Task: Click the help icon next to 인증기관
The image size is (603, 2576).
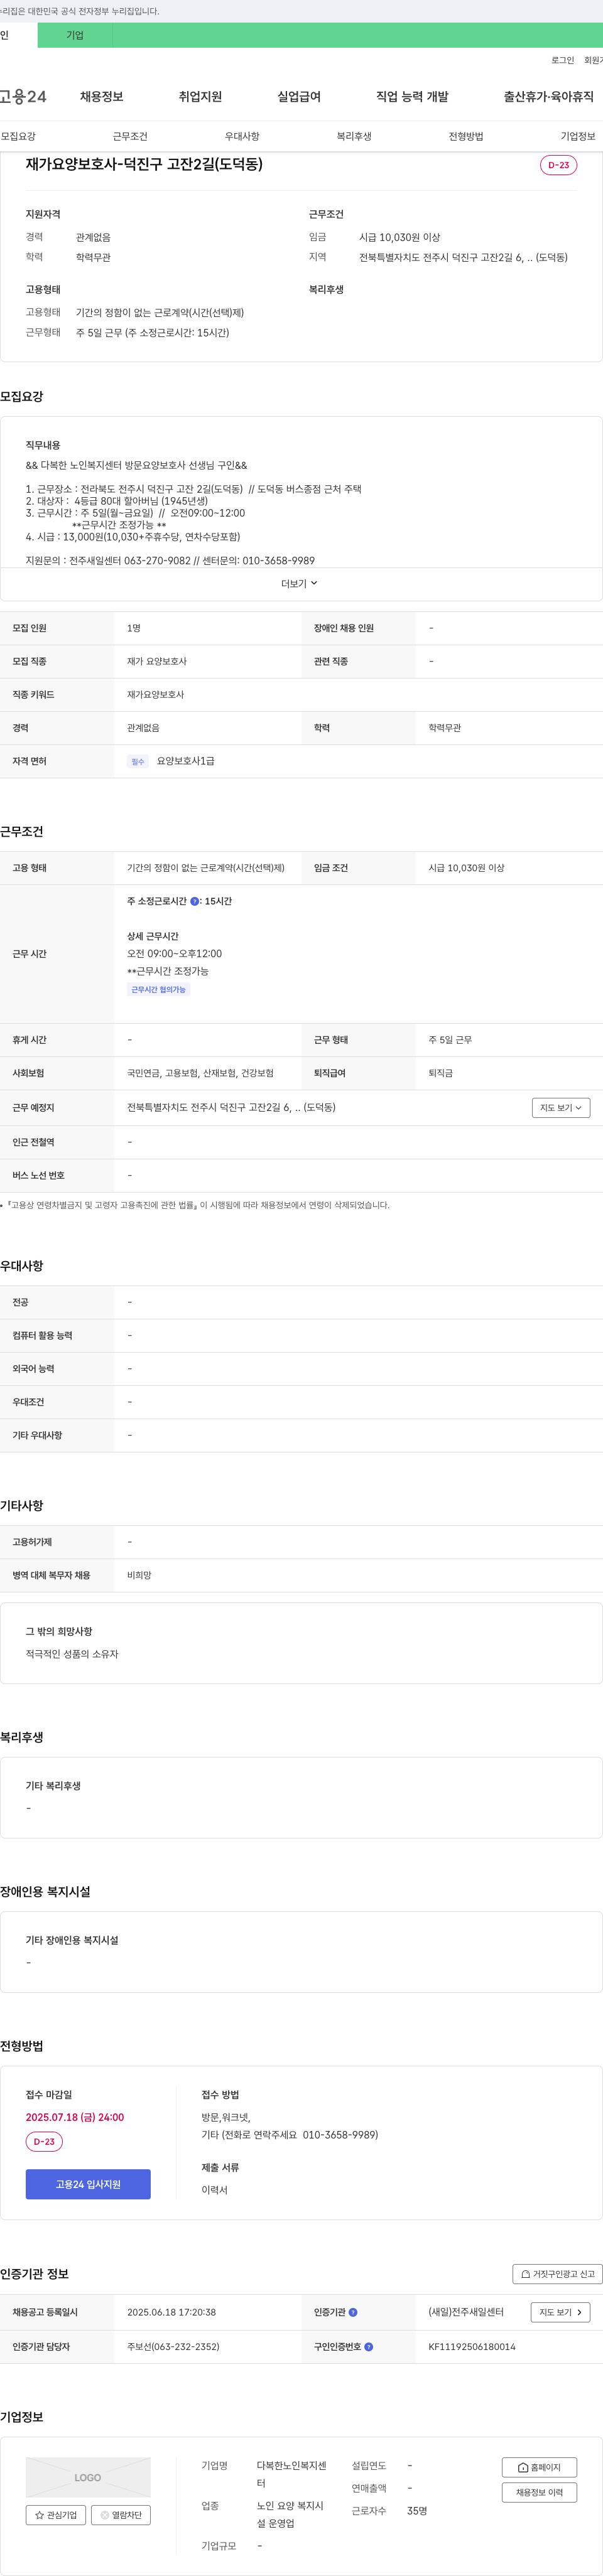Action: click(353, 2312)
